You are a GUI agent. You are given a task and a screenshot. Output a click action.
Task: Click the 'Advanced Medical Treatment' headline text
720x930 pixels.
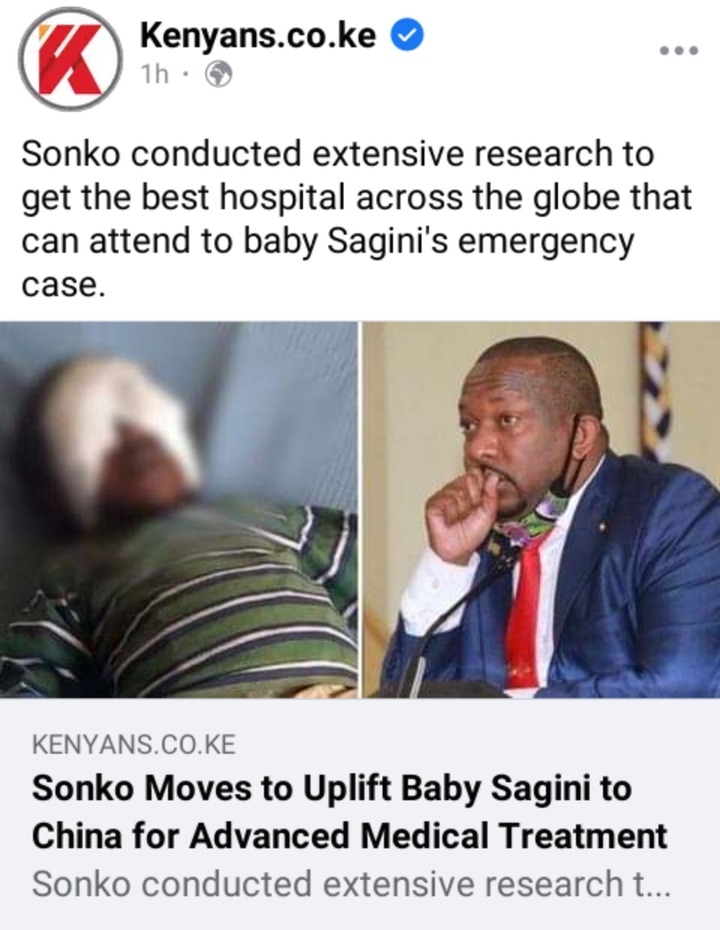pyautogui.click(x=429, y=836)
